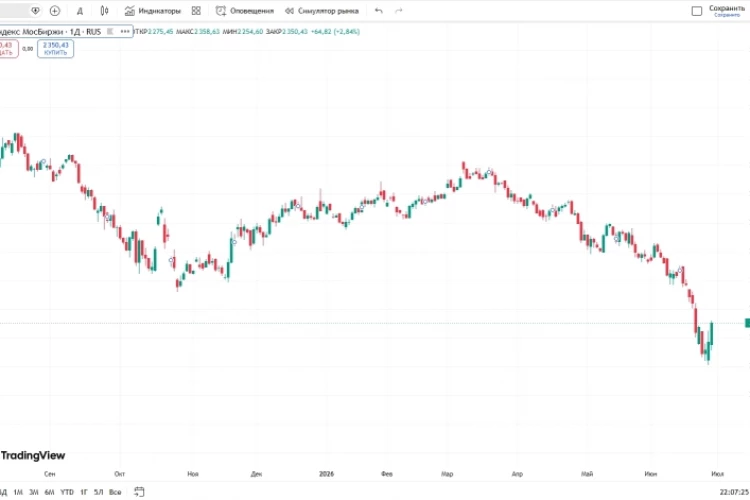The height and width of the screenshot is (500, 750).
Task: Click the undo arrow icon
Action: point(379,11)
